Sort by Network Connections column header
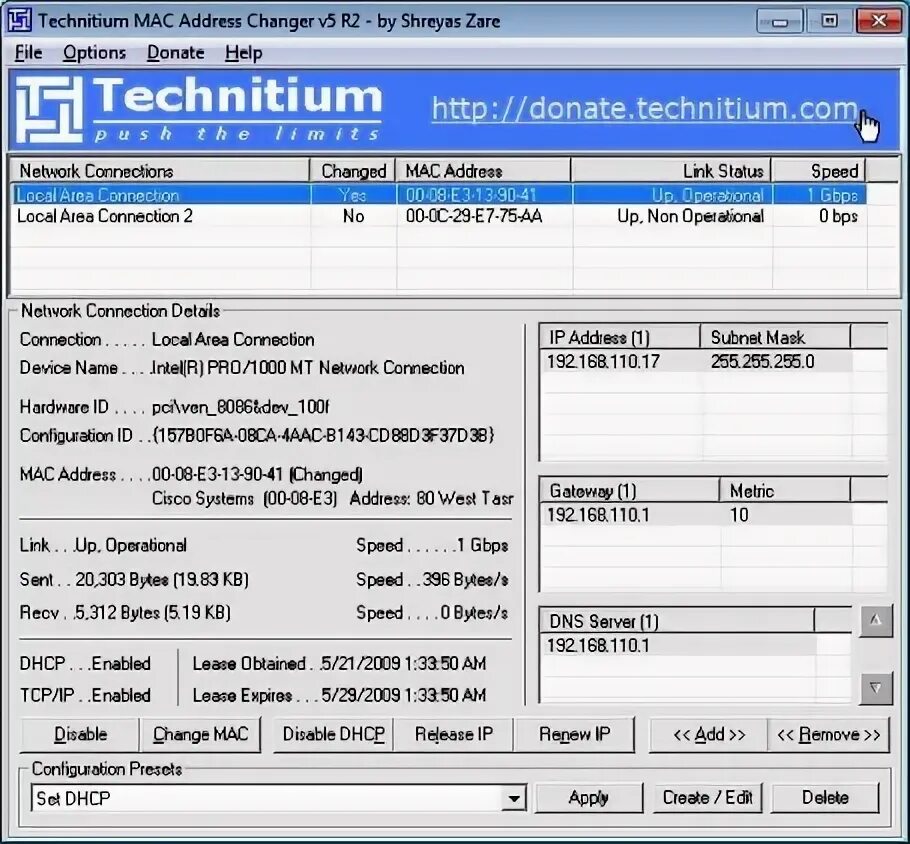The width and height of the screenshot is (910, 844). tap(160, 171)
